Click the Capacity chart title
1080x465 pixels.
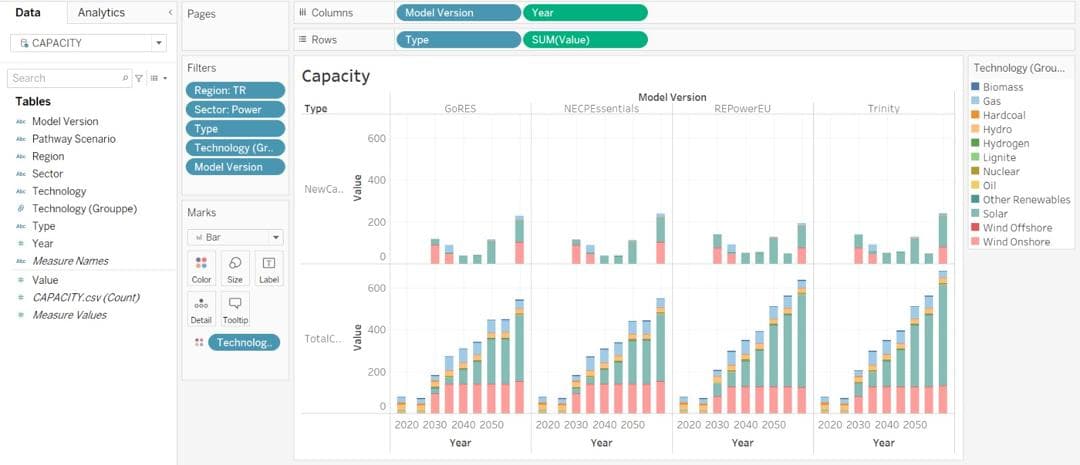click(x=335, y=76)
